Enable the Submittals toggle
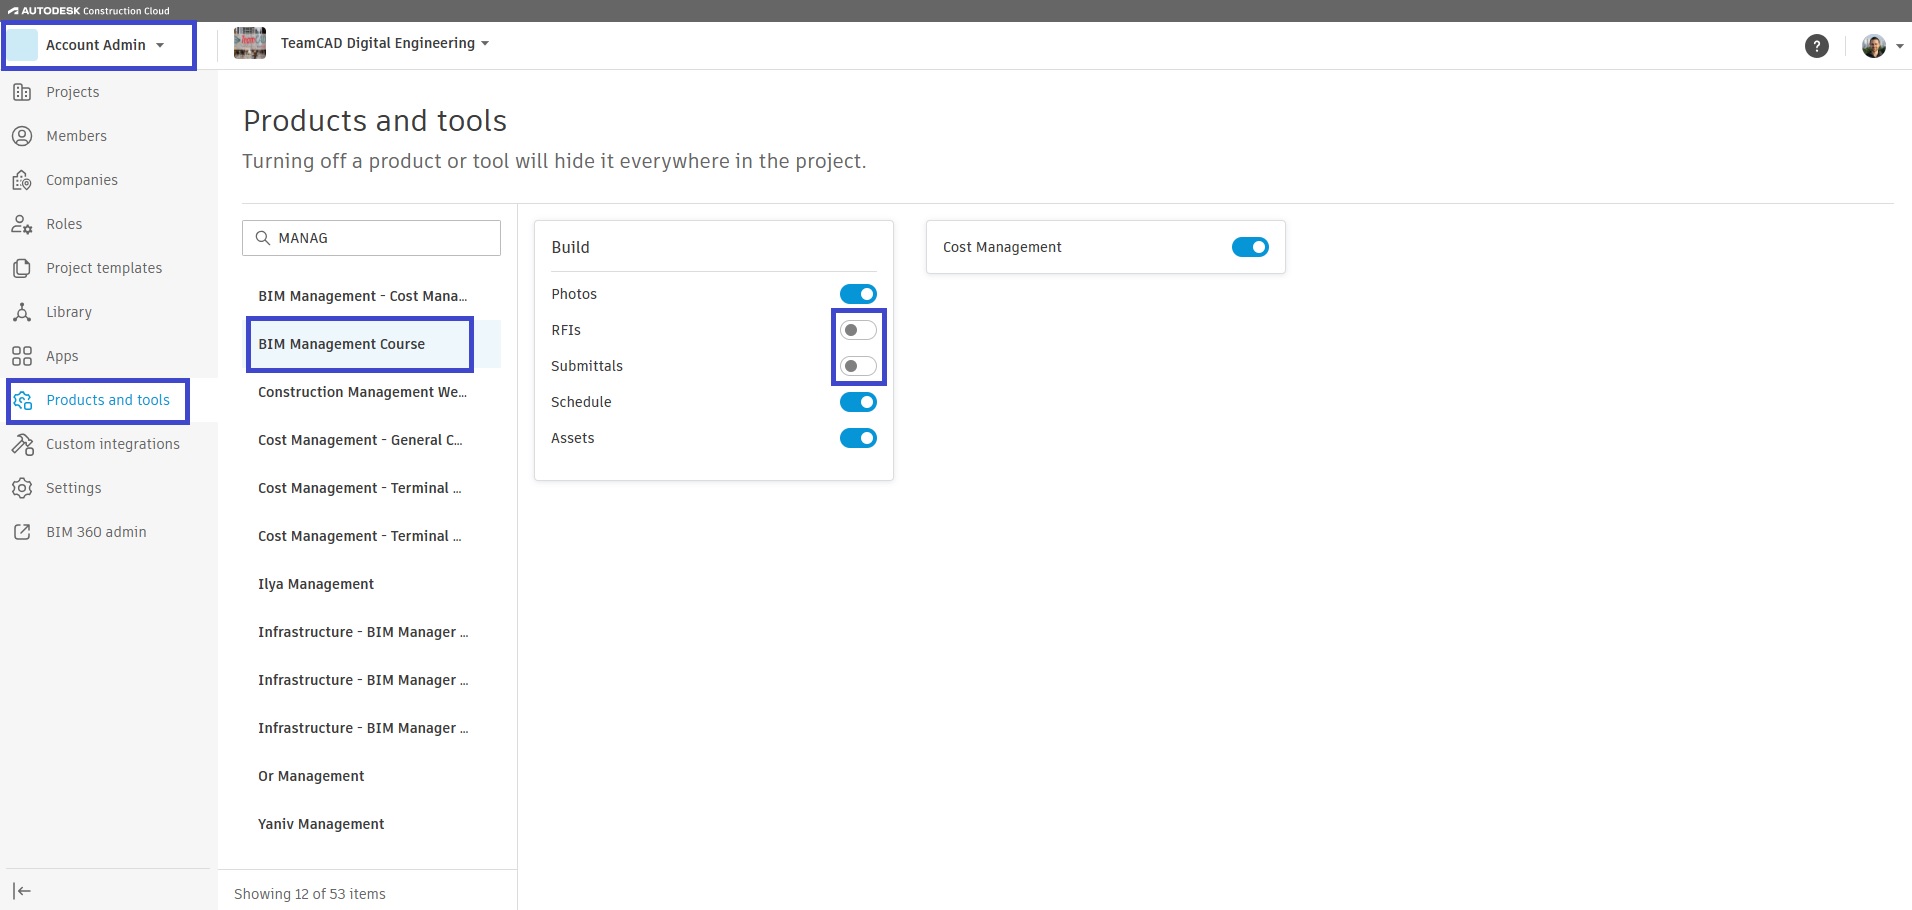 tap(858, 366)
